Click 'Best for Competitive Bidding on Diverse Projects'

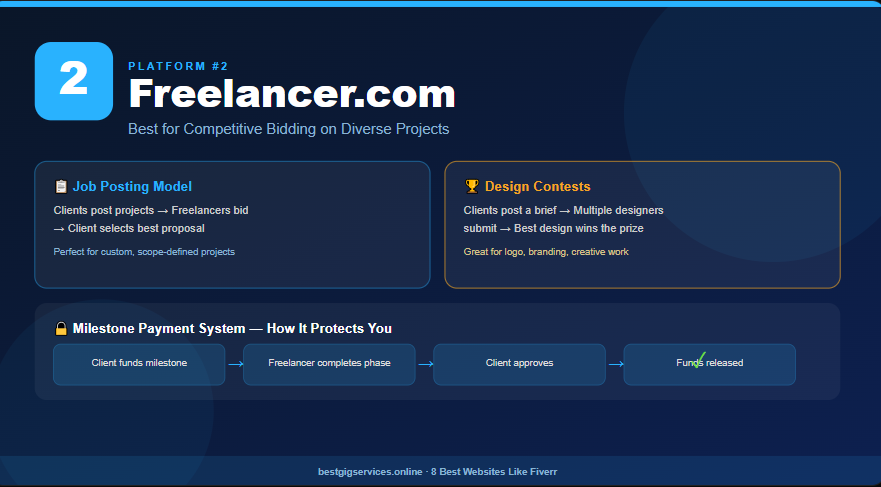click(289, 129)
